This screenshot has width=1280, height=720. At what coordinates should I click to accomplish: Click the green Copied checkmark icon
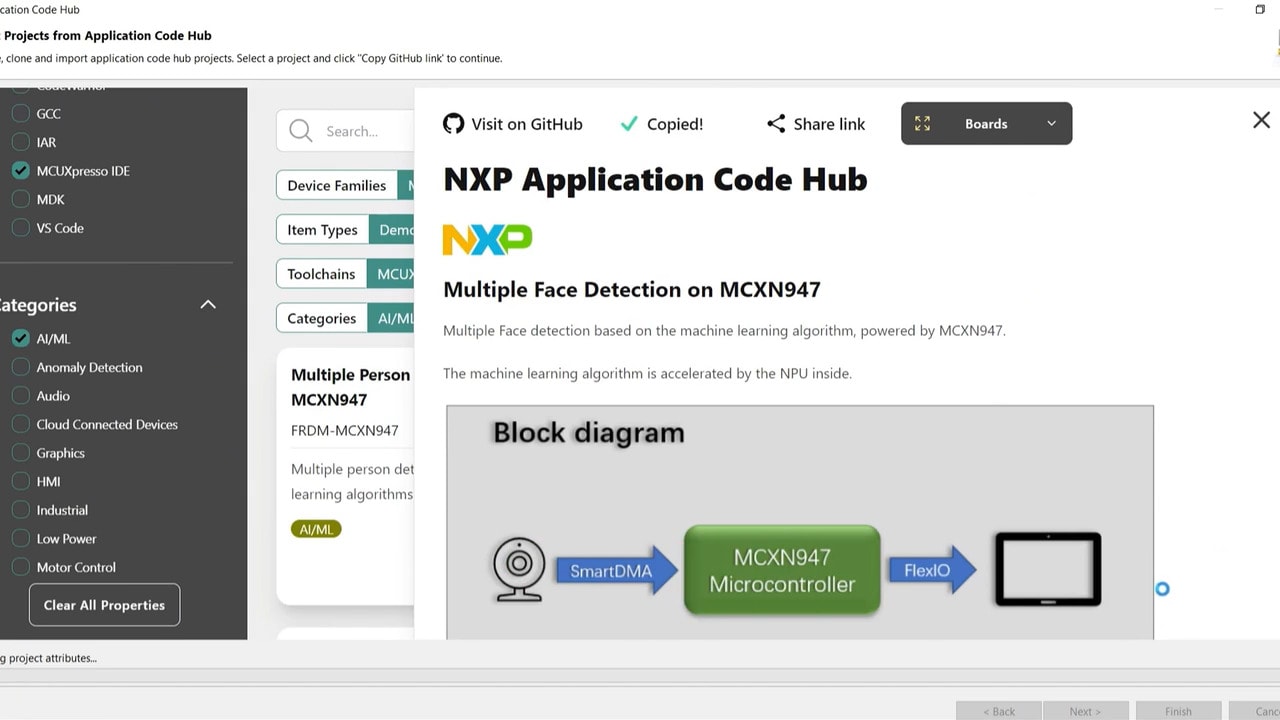click(629, 124)
